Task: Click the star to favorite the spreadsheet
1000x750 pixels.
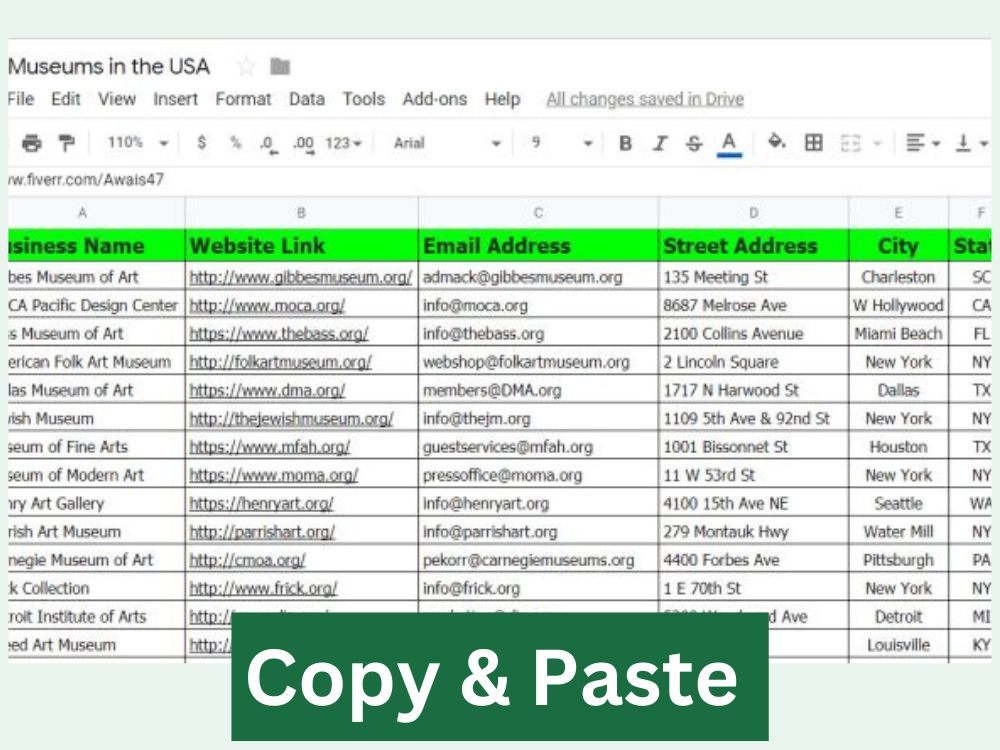Action: click(245, 66)
